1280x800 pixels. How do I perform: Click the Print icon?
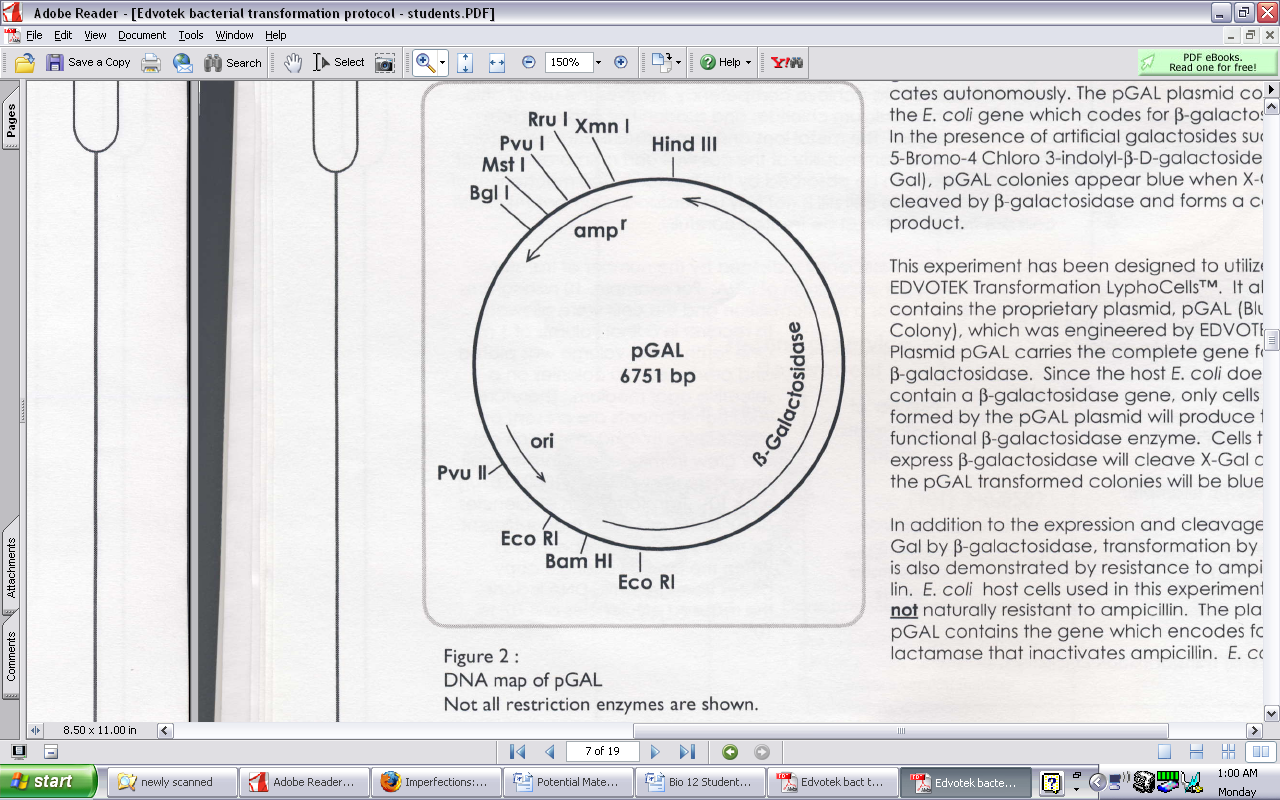tap(151, 62)
